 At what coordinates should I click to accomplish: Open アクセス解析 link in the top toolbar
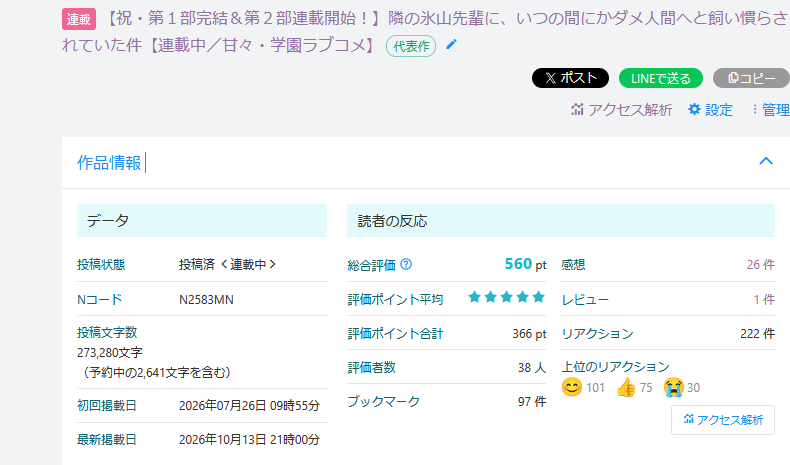(x=621, y=110)
